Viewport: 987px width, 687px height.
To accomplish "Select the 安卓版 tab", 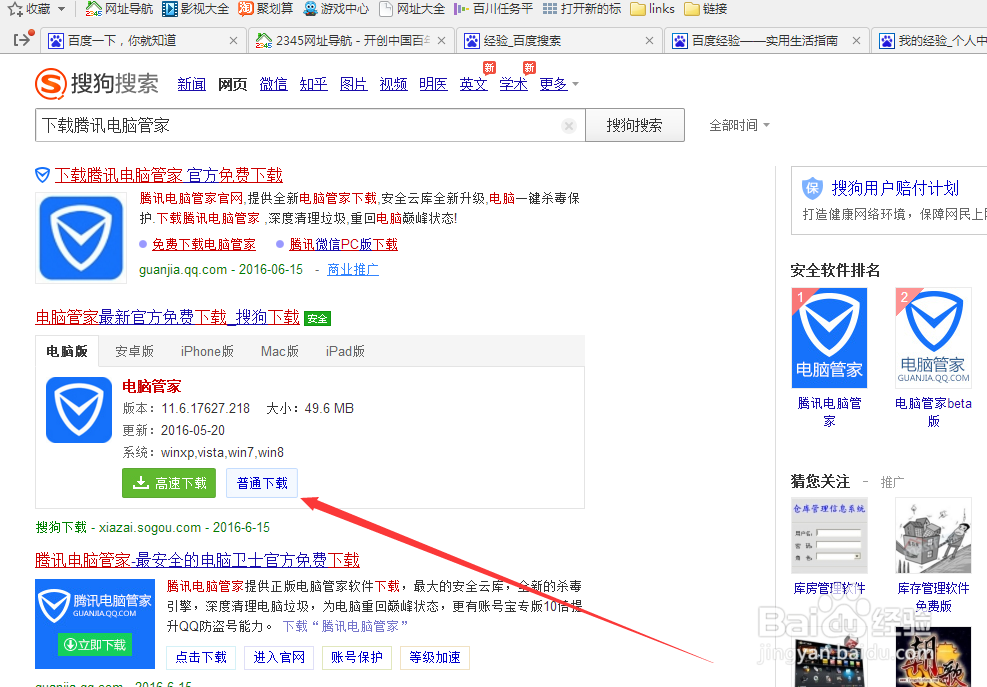I will pos(135,351).
